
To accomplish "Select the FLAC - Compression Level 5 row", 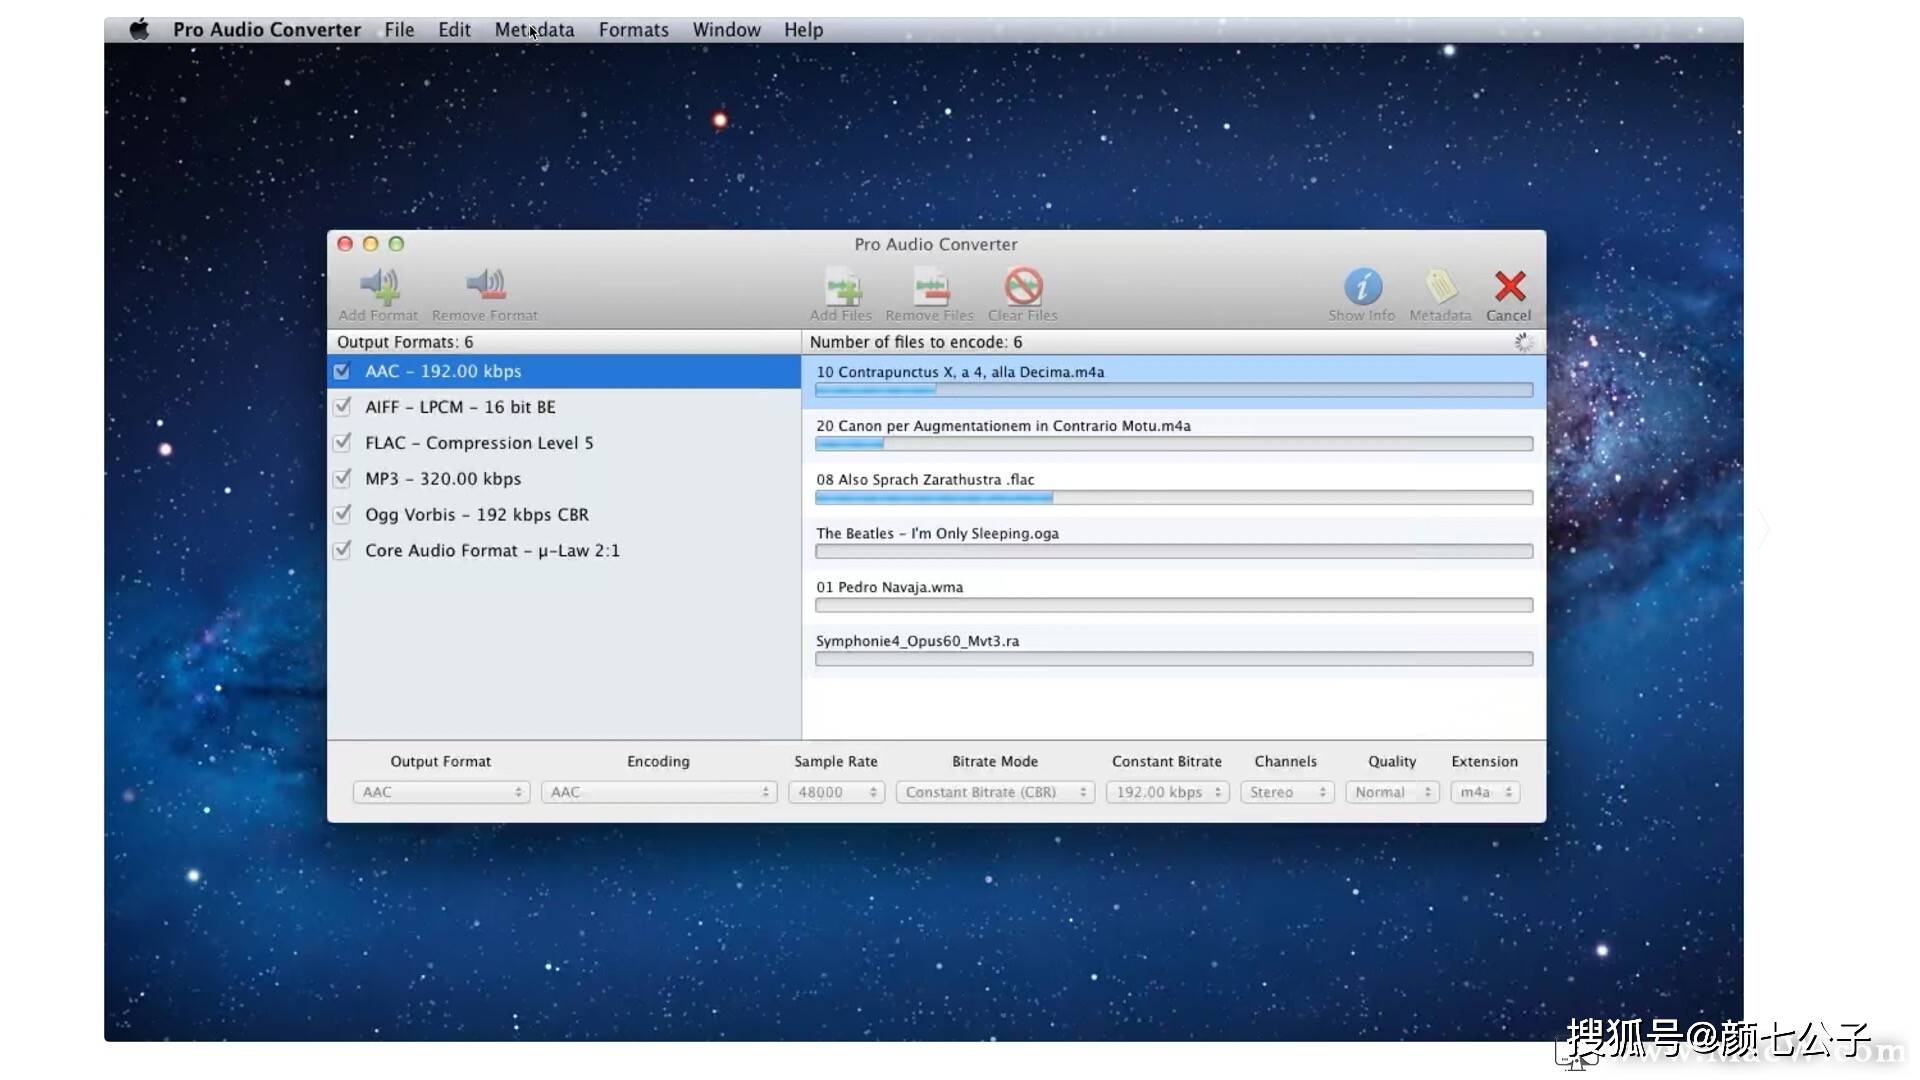I will (x=564, y=443).
